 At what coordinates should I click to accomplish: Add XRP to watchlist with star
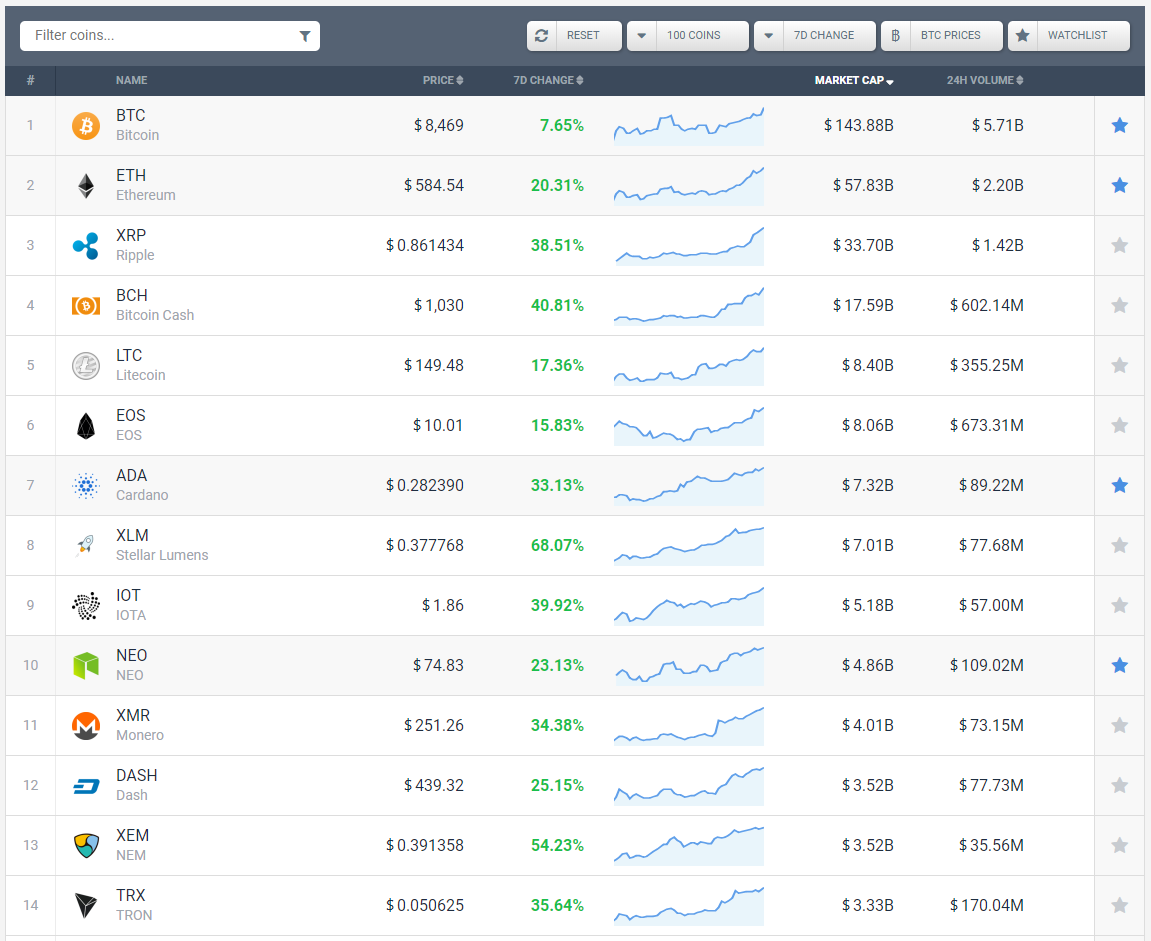point(1119,245)
